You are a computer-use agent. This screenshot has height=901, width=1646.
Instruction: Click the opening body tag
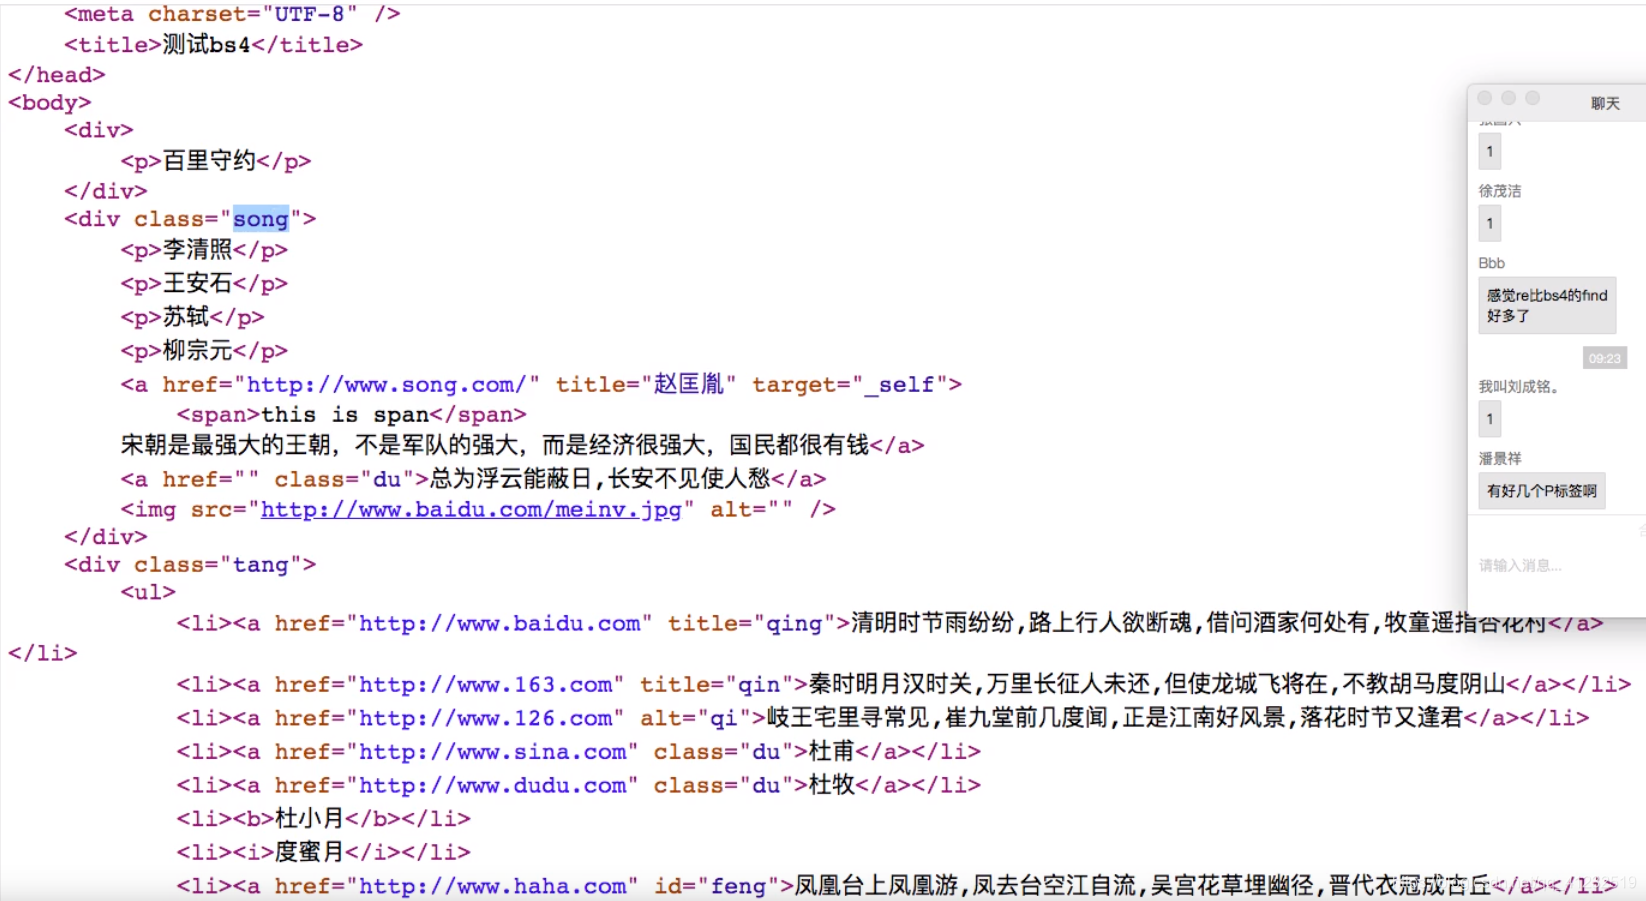coord(50,103)
